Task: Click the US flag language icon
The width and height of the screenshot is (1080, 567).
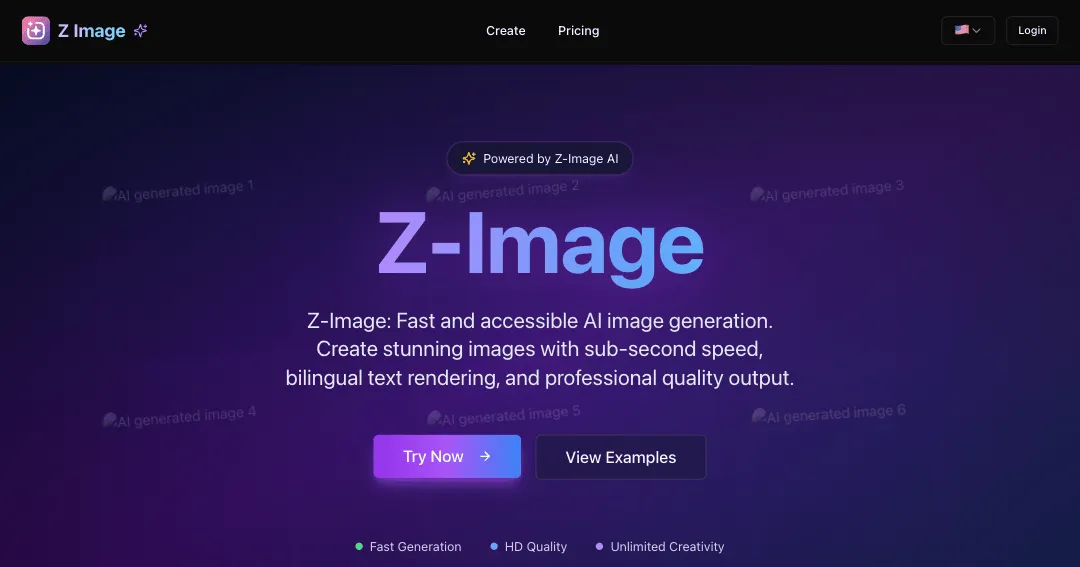Action: [x=962, y=30]
